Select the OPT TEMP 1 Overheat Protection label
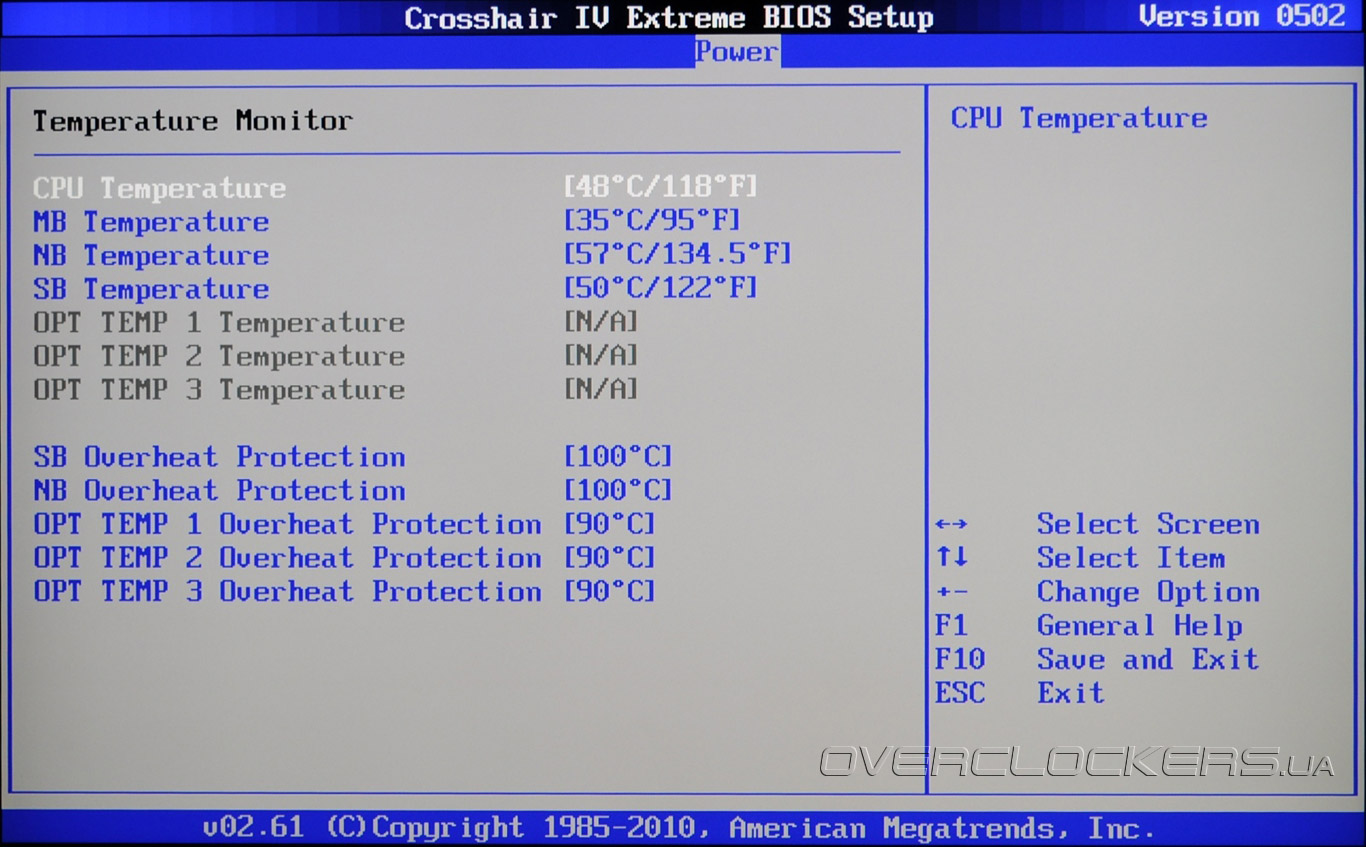This screenshot has width=1366, height=847. pos(287,525)
